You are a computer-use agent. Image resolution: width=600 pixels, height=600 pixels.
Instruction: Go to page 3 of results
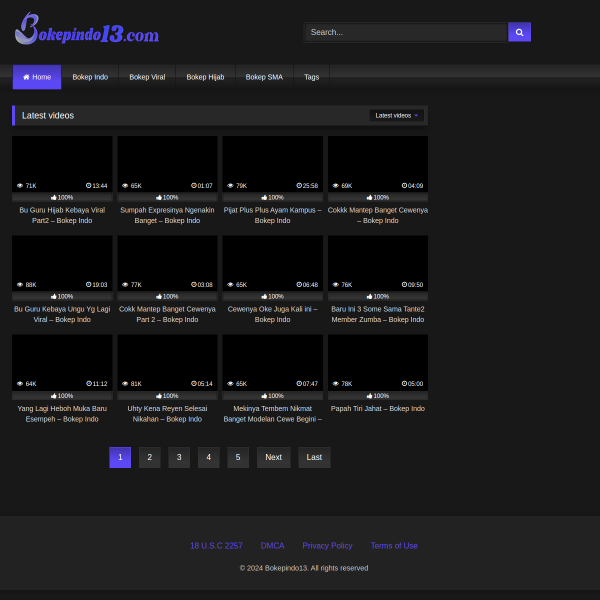click(179, 457)
